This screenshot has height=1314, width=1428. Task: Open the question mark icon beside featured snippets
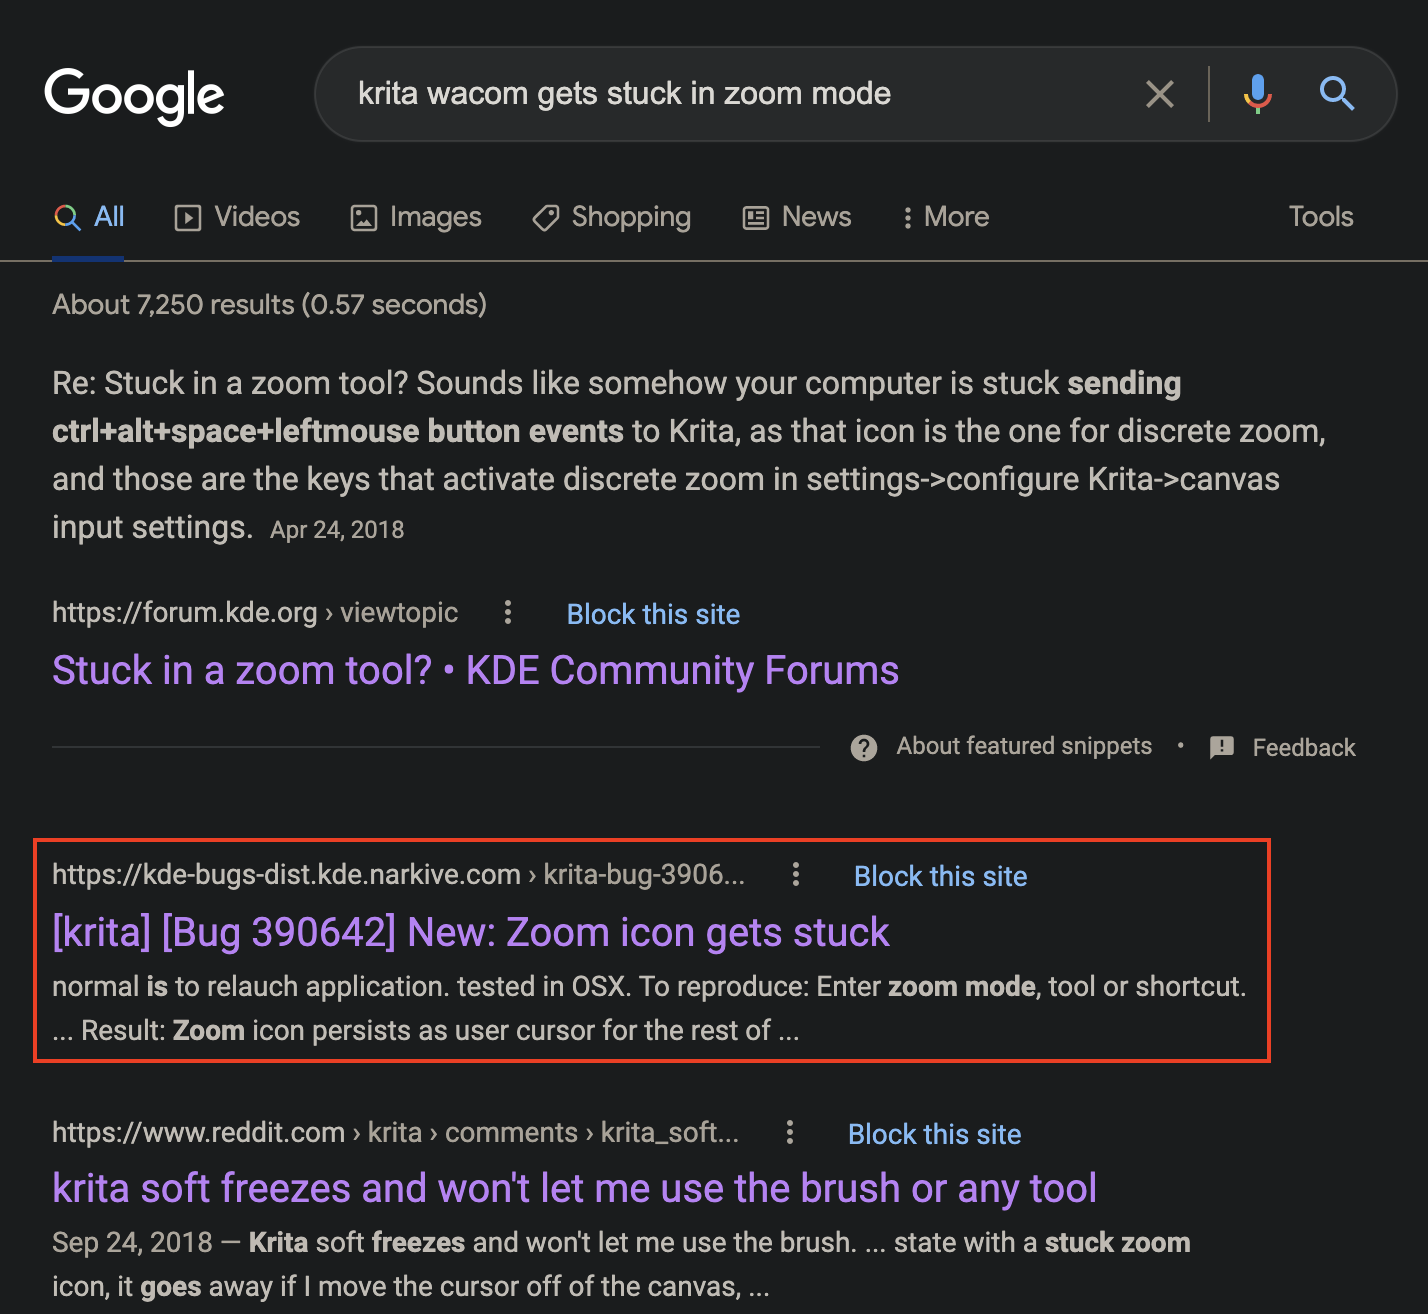pos(864,747)
